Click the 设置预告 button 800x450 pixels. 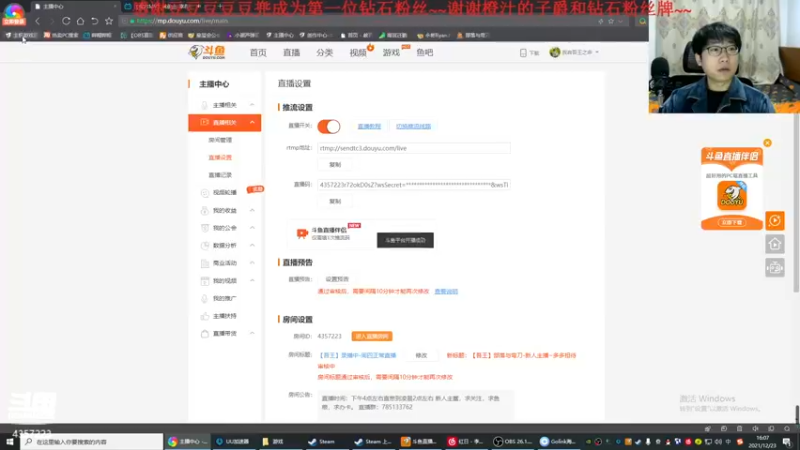(337, 279)
